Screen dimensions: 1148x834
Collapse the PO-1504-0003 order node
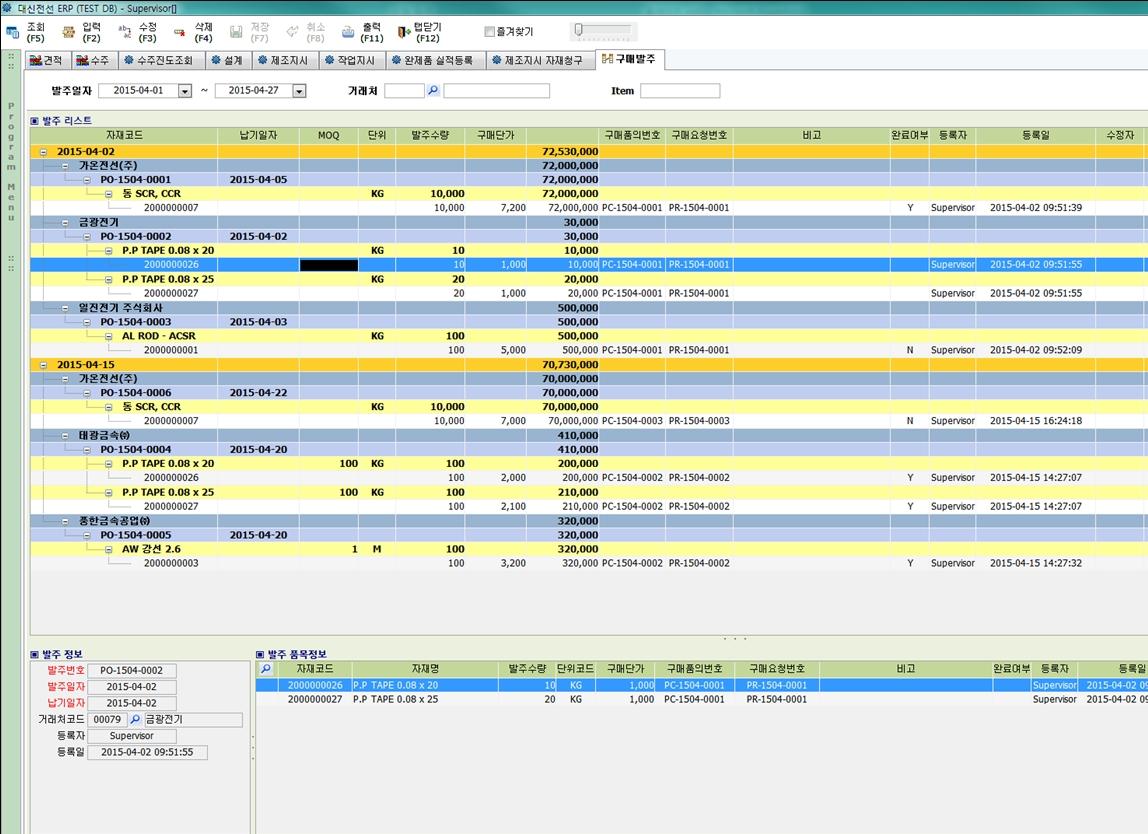[x=87, y=322]
